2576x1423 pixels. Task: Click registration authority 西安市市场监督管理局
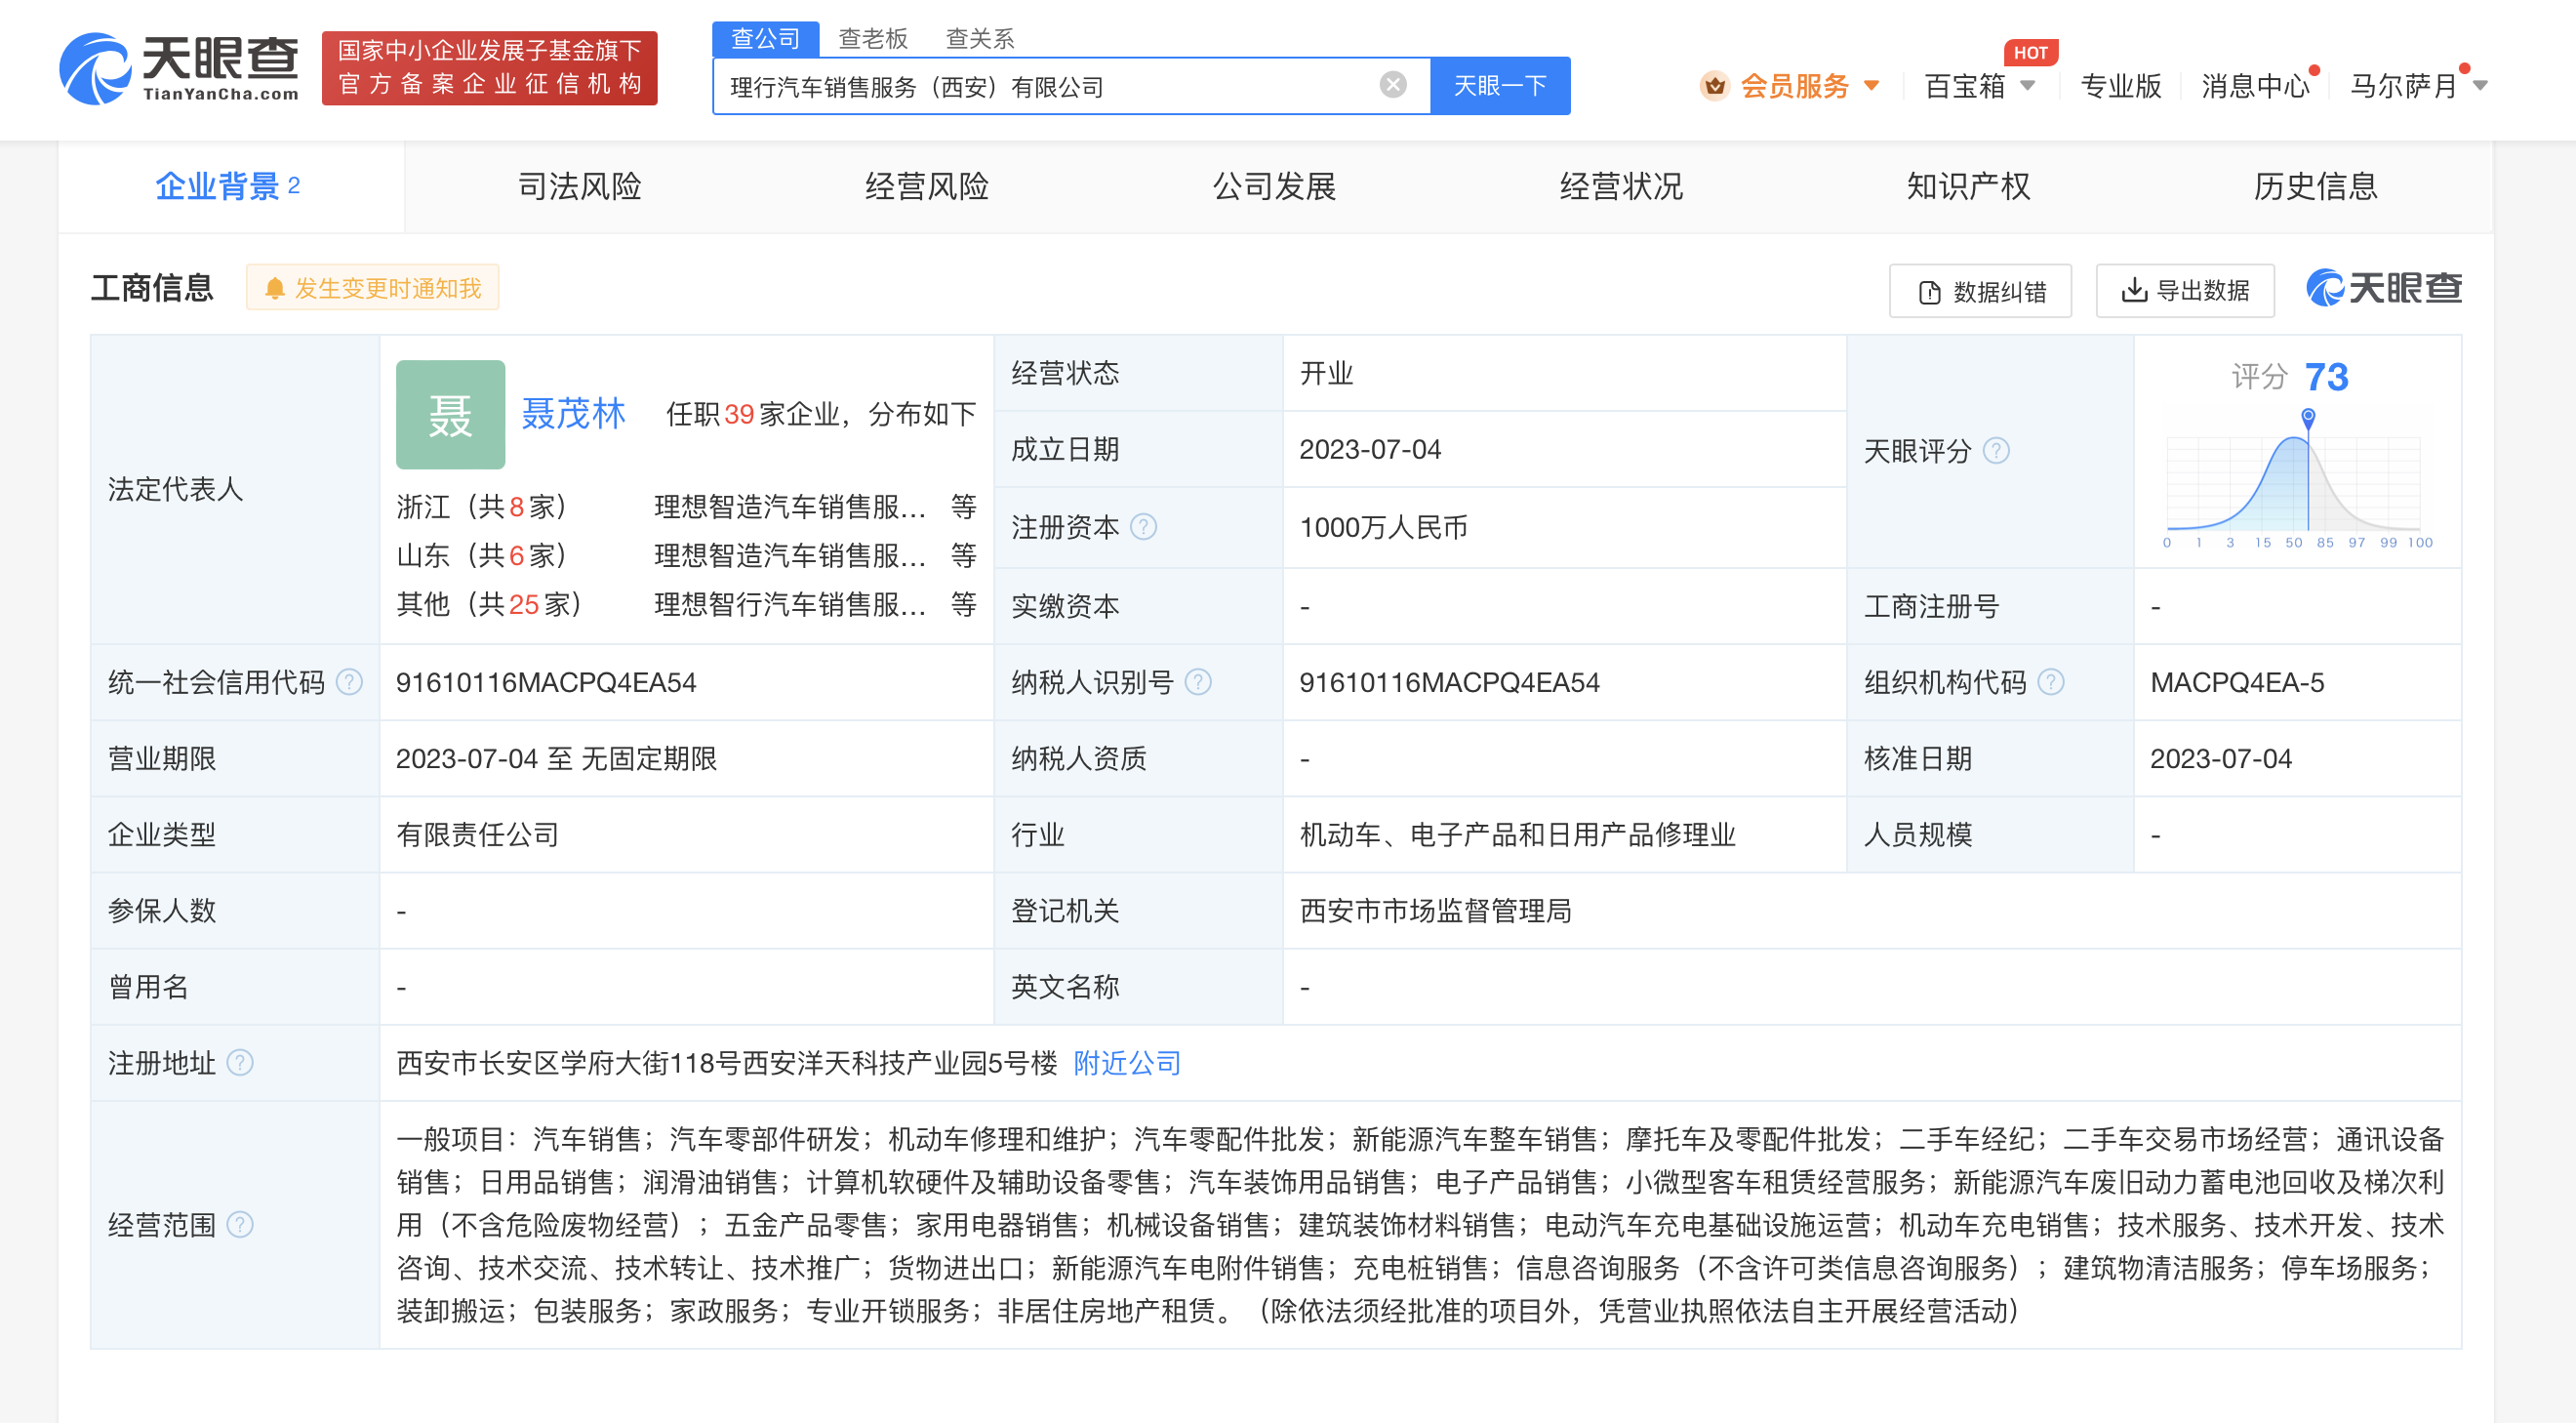coord(1435,910)
